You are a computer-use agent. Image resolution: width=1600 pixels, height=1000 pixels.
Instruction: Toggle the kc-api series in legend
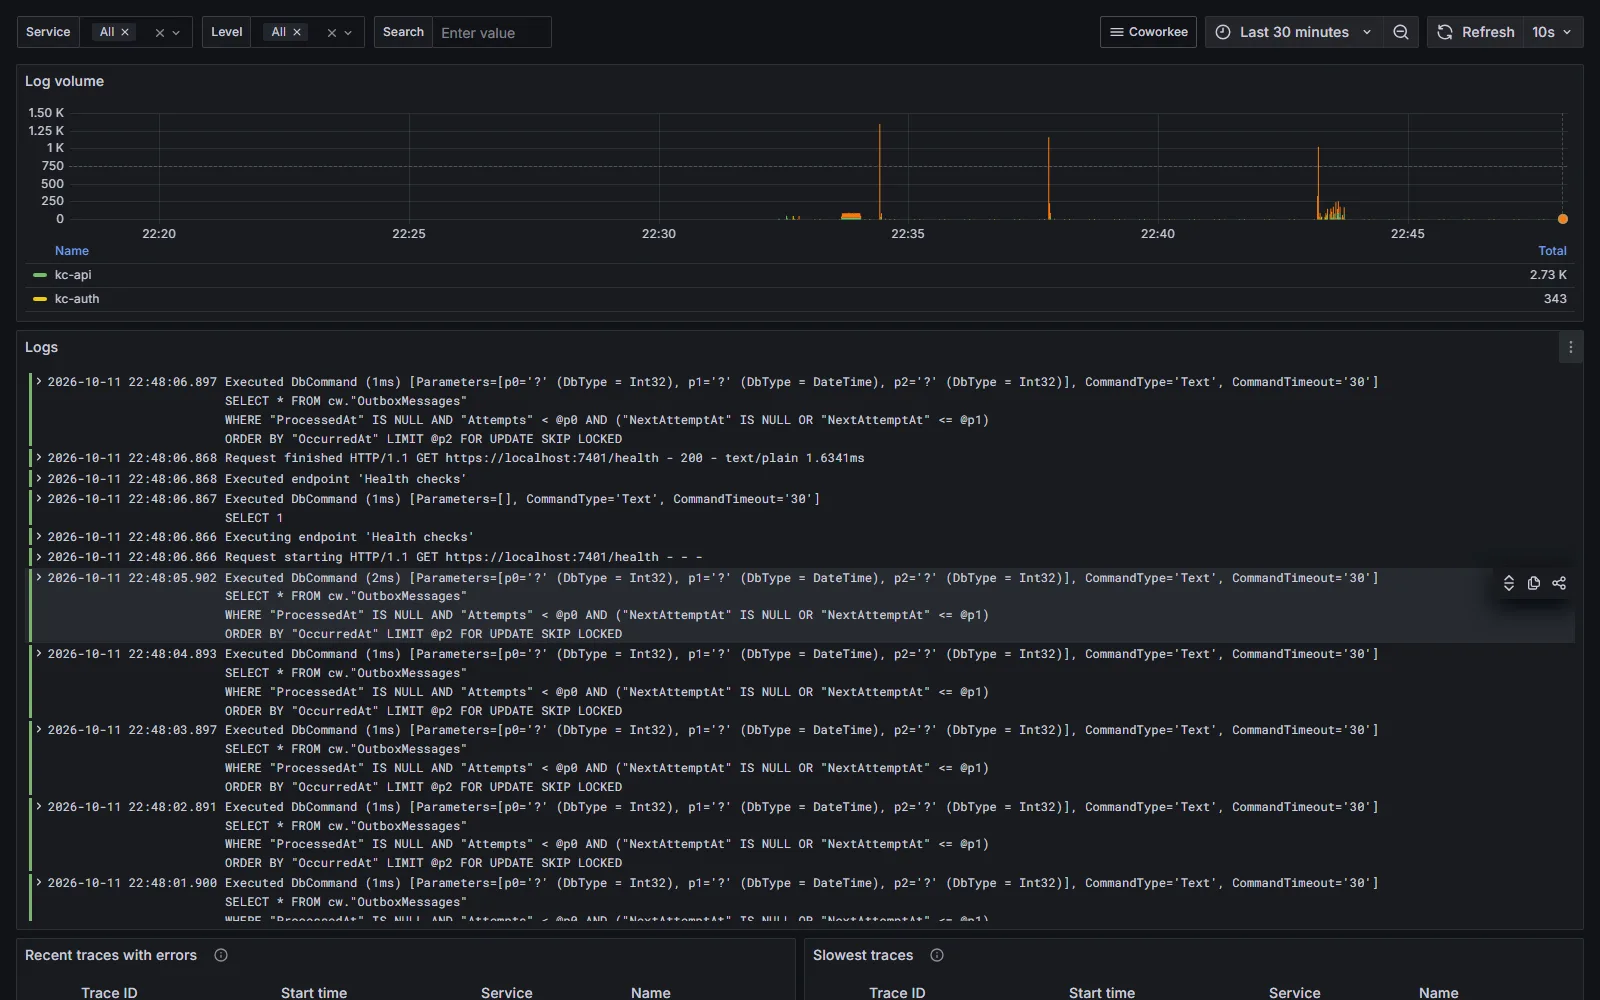coord(73,275)
